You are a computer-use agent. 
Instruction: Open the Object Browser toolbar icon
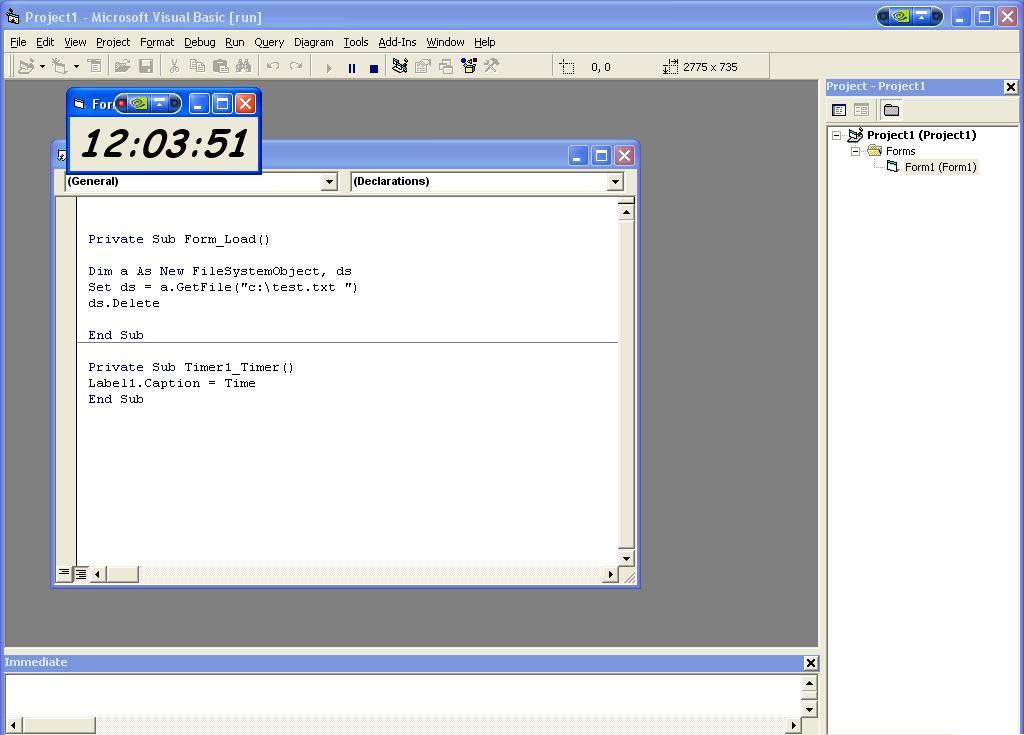[x=469, y=66]
